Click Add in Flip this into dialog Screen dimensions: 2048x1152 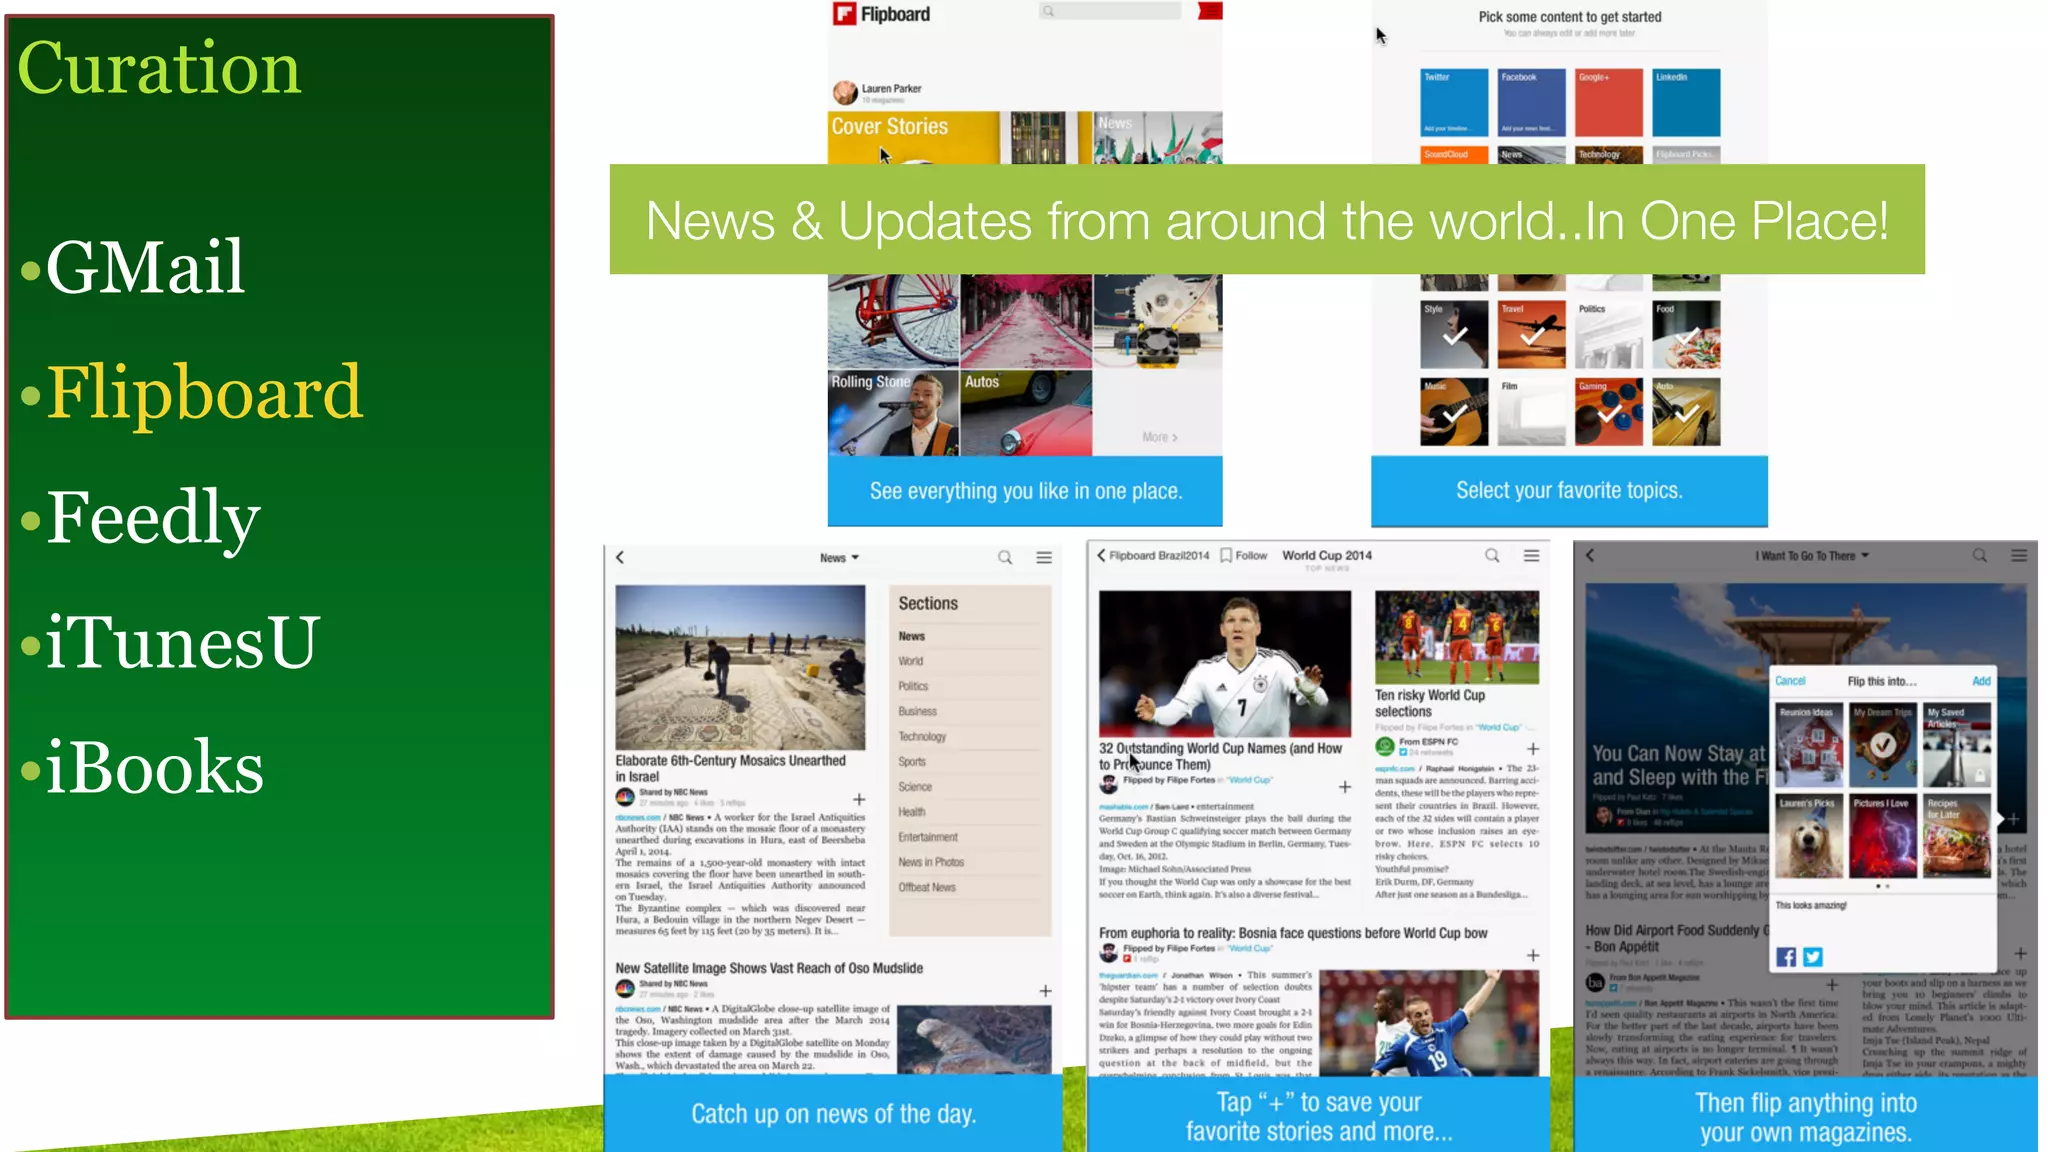pyautogui.click(x=1981, y=681)
